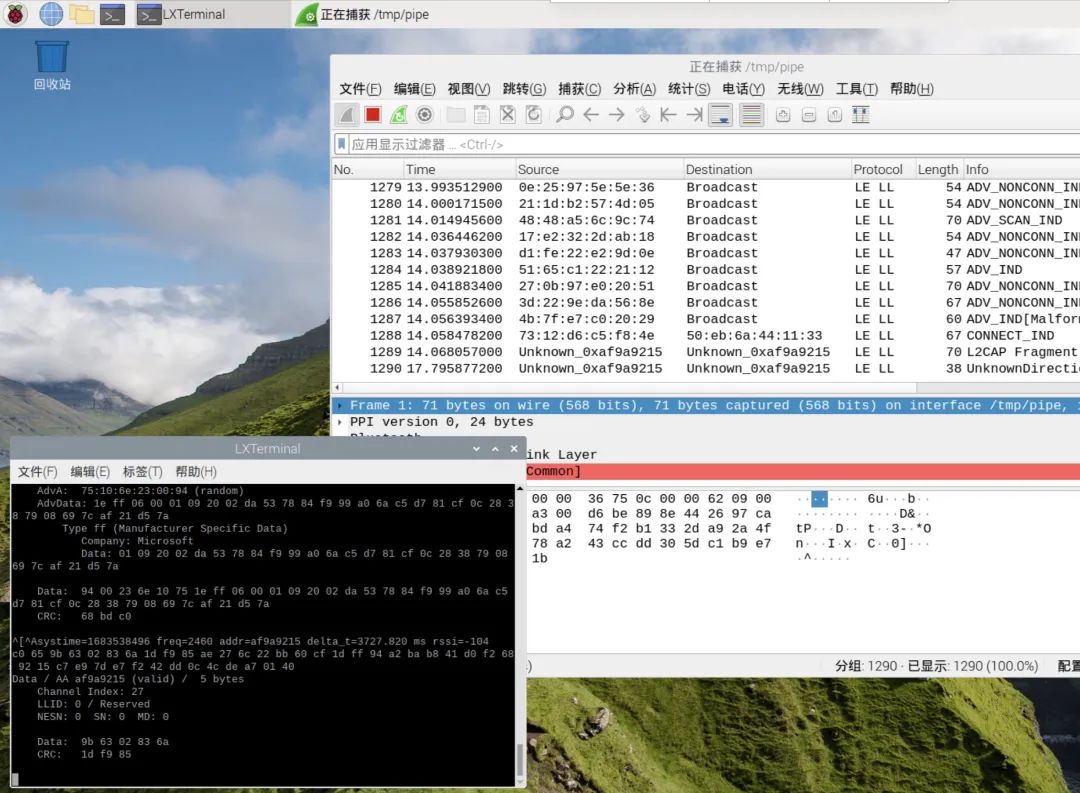Click the go to specified packet icon

click(x=643, y=115)
